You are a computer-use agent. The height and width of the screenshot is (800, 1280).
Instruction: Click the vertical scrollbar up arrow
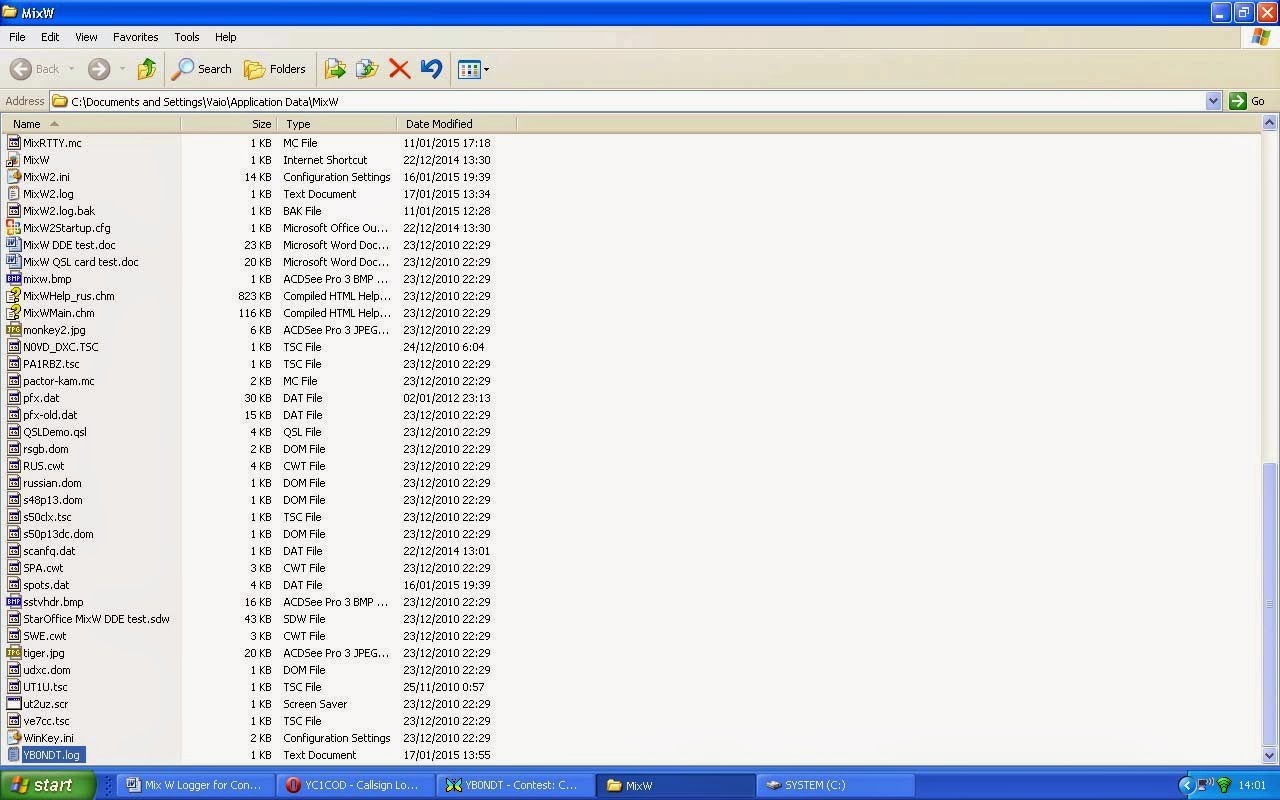[1270, 123]
